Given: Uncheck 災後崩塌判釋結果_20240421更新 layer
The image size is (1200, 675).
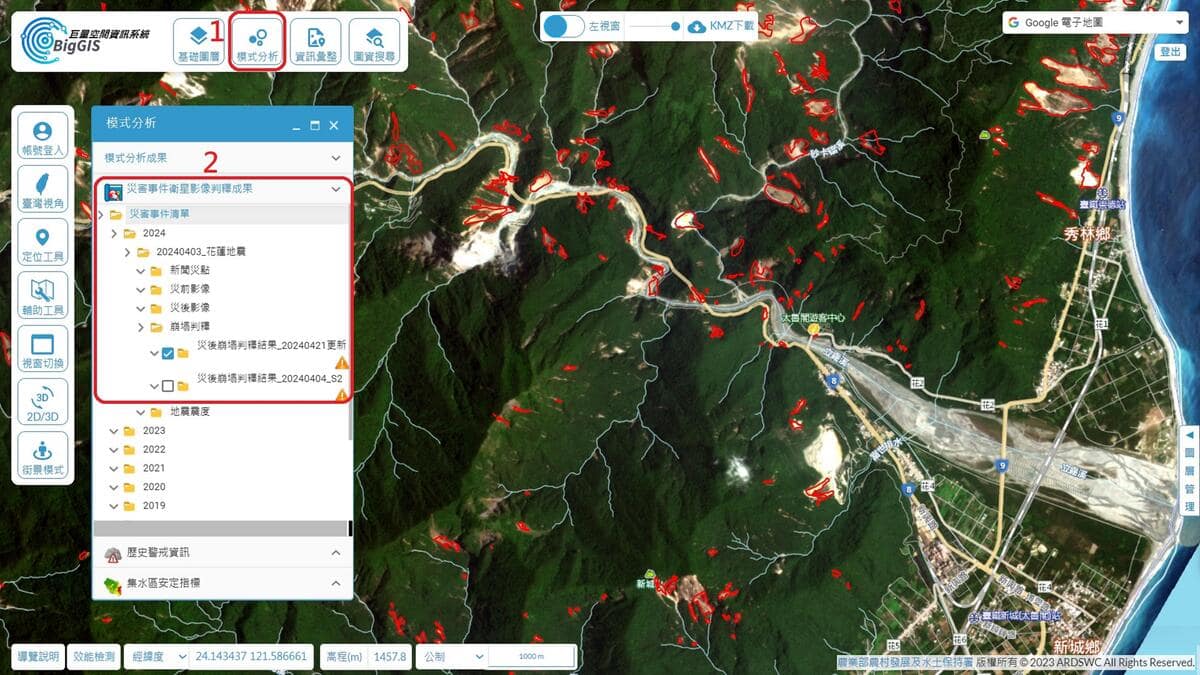Looking at the screenshot, I should (x=167, y=353).
